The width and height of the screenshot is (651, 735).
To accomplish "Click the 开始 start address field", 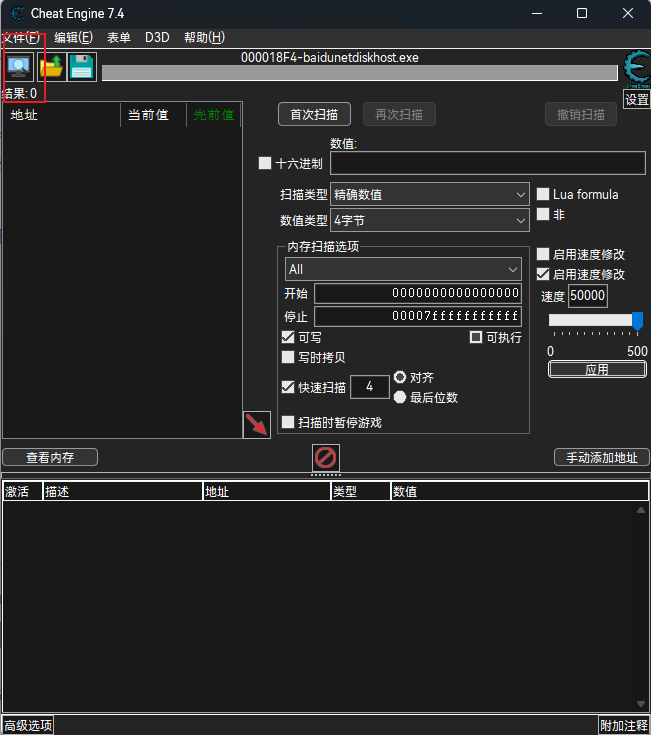I will click(x=418, y=293).
